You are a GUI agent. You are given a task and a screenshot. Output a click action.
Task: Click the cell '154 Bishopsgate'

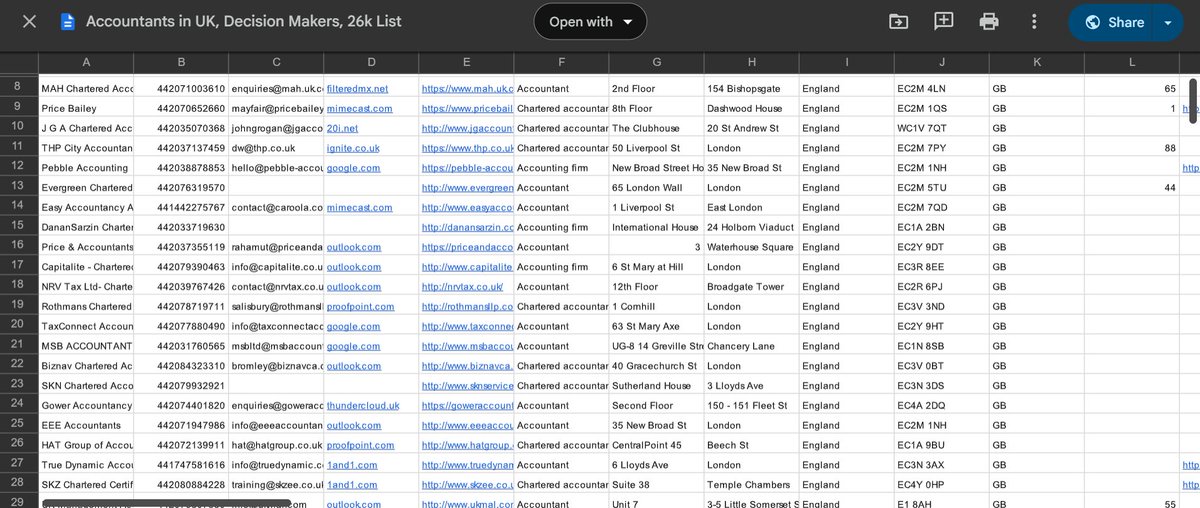coord(751,89)
